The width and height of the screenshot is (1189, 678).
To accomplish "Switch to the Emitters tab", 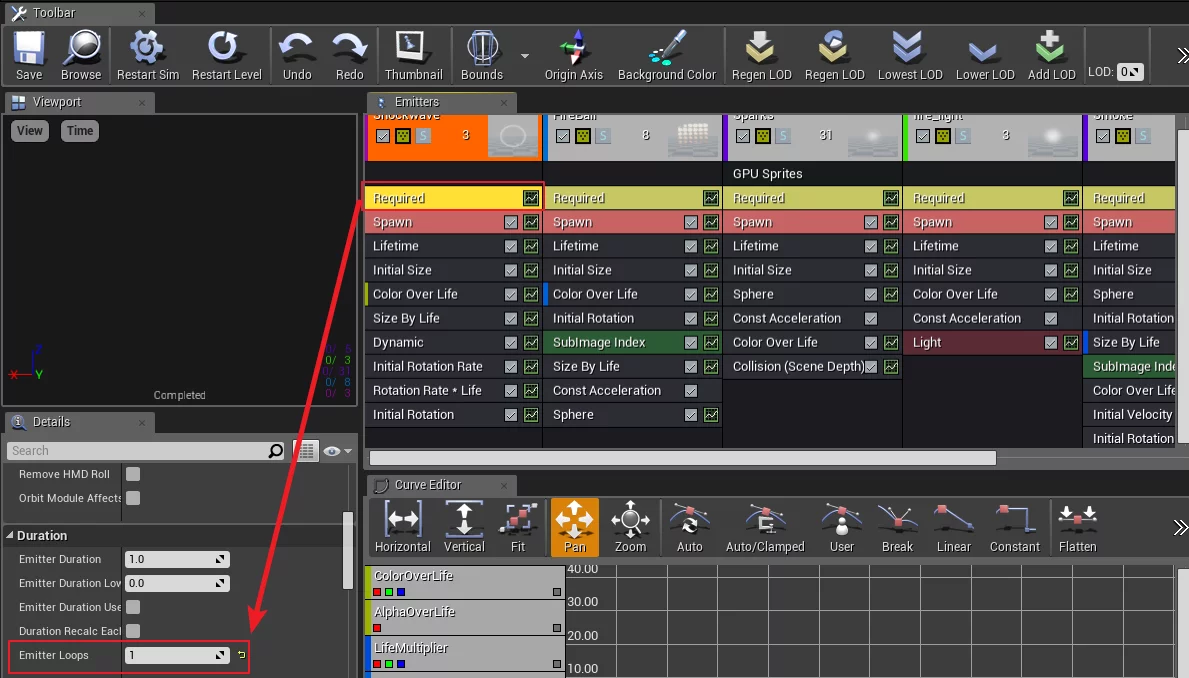I will click(x=415, y=102).
